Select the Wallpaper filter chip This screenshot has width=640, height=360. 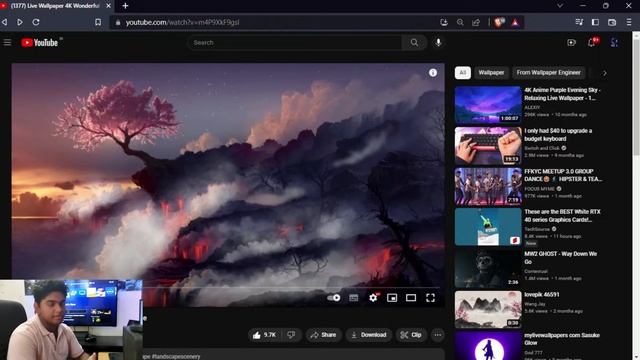click(491, 73)
